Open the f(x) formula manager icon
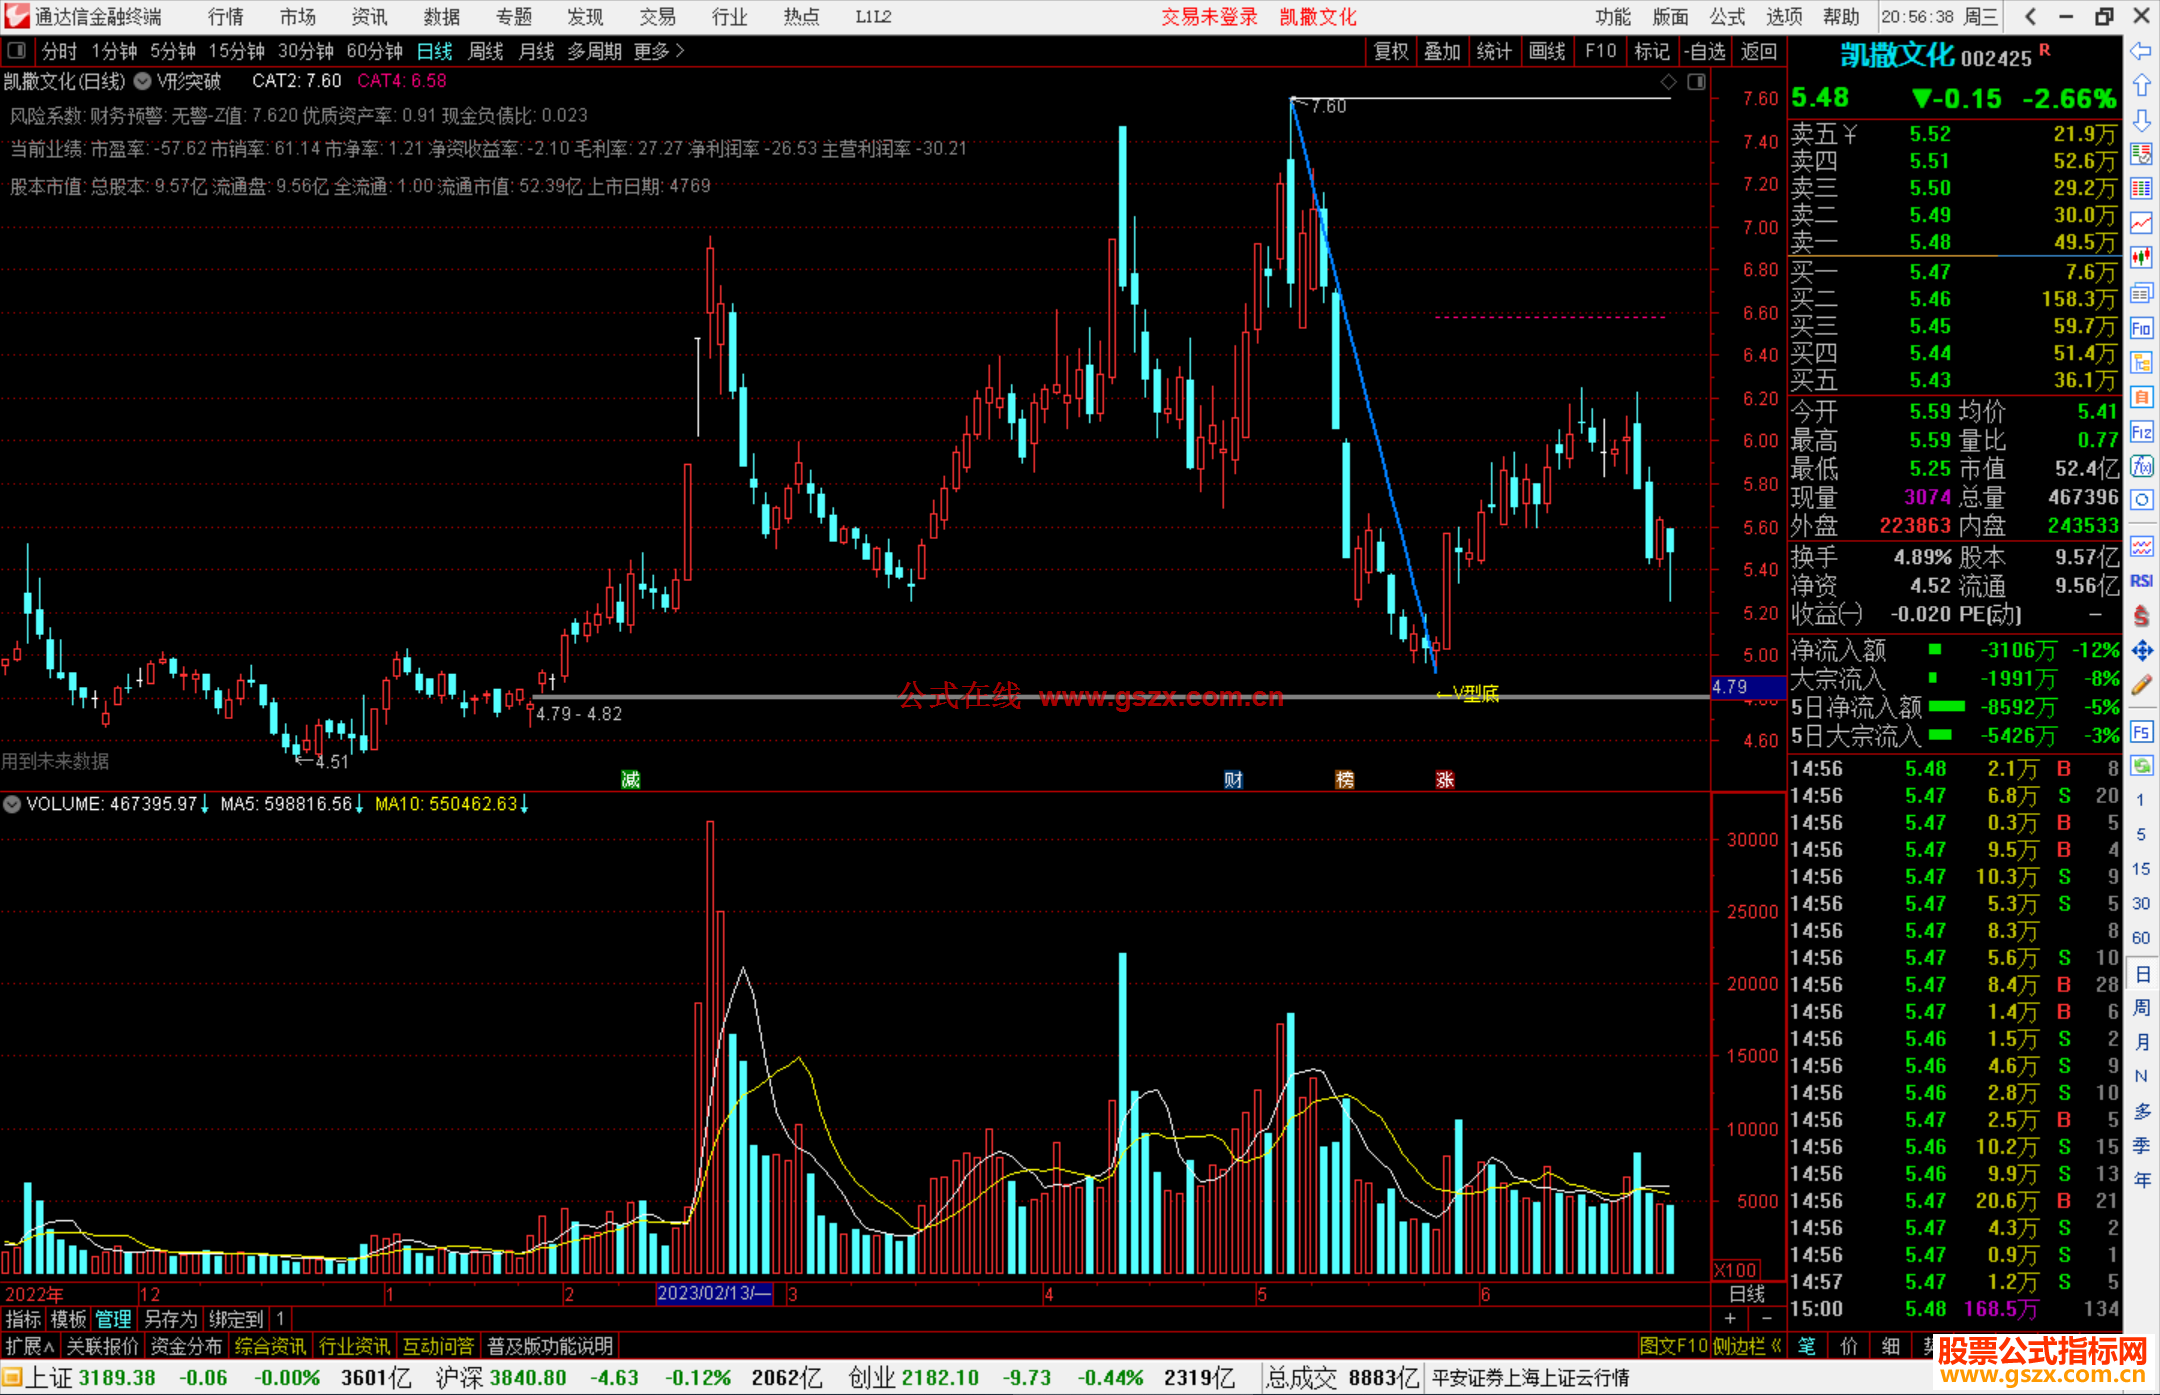 [x=2141, y=466]
